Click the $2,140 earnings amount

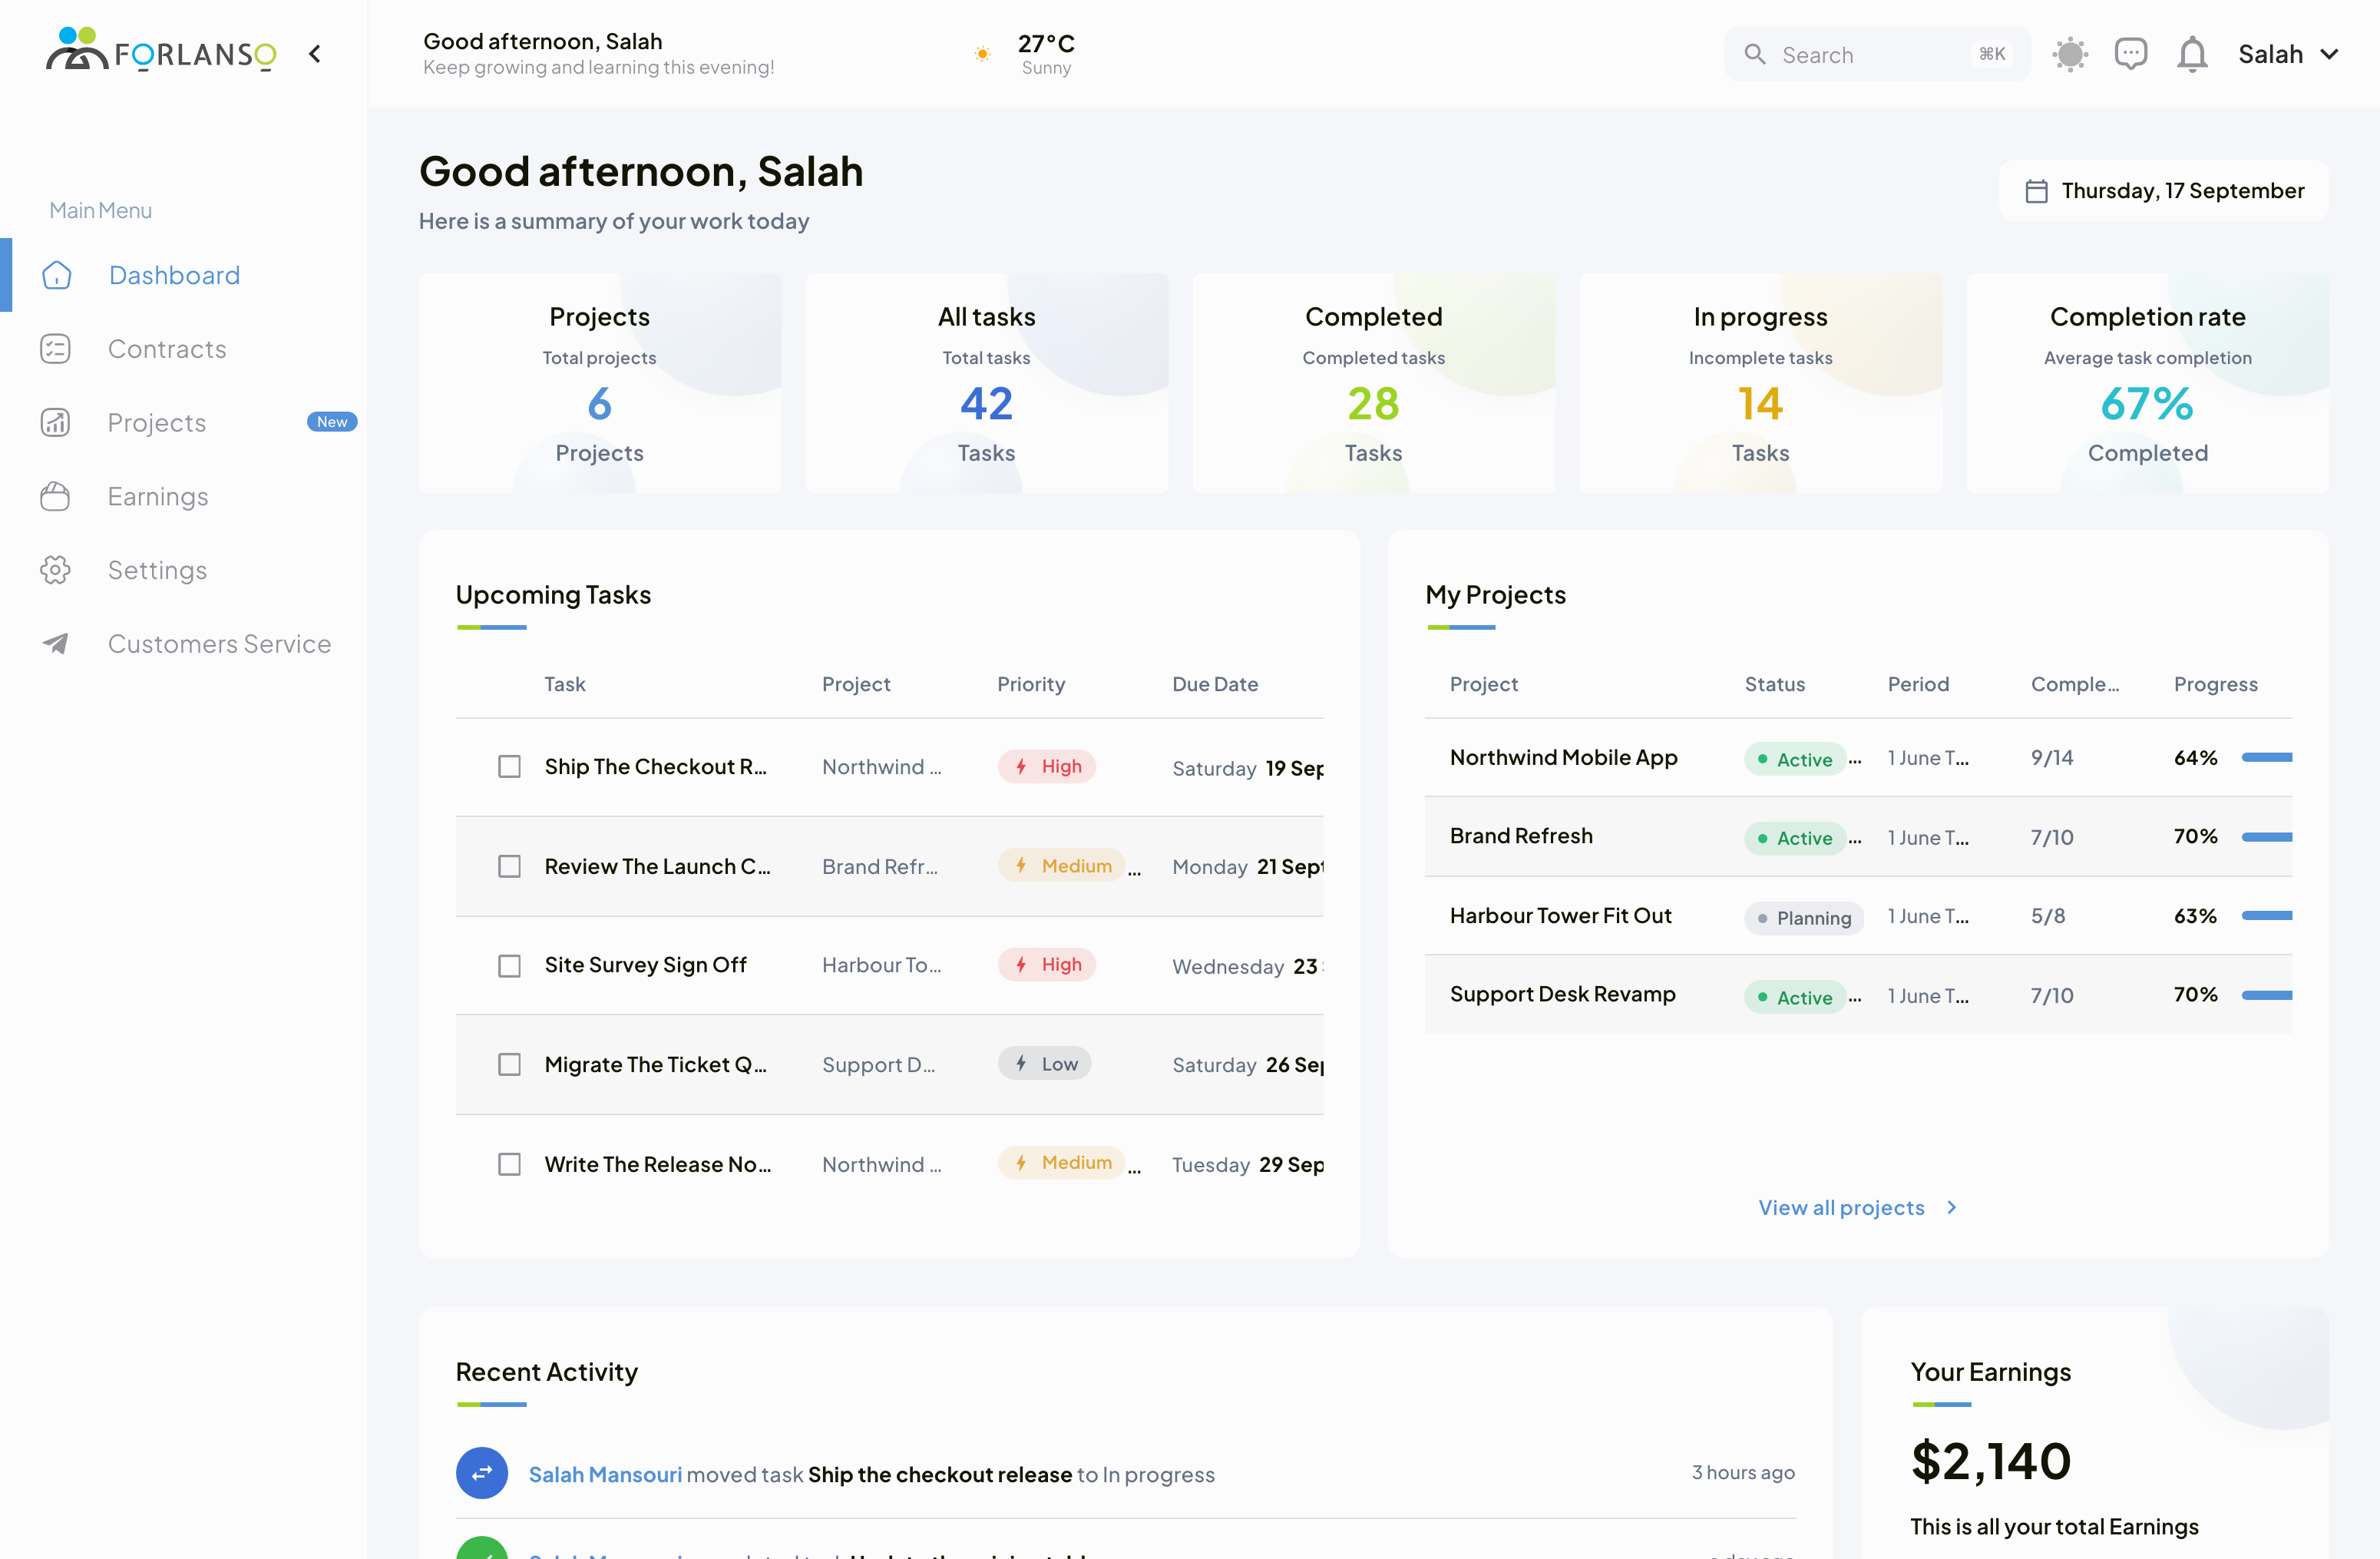pyautogui.click(x=1990, y=1461)
